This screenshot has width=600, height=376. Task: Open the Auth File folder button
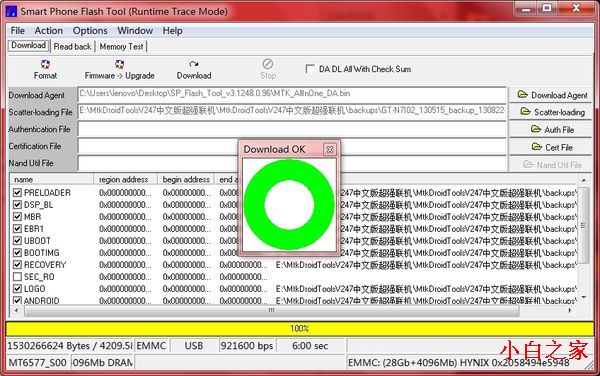click(x=550, y=130)
